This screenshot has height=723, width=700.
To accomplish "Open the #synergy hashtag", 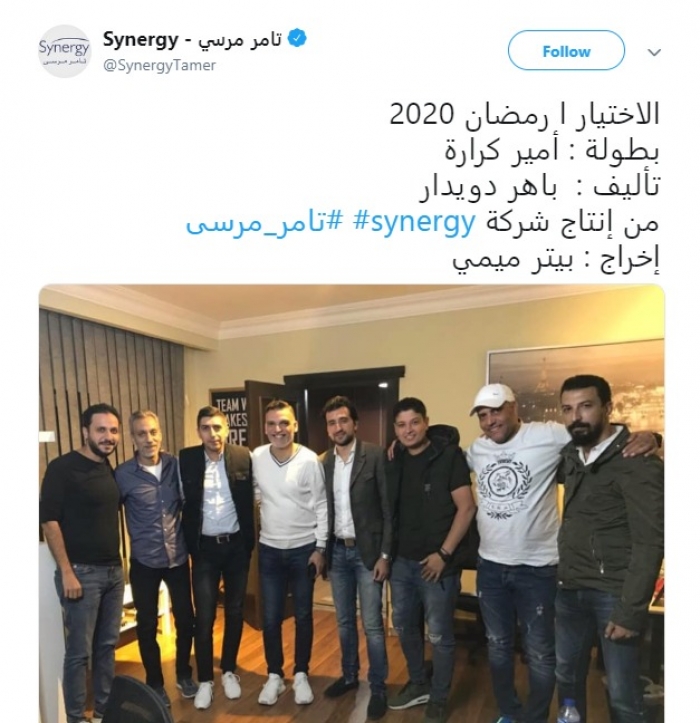I will click(414, 222).
